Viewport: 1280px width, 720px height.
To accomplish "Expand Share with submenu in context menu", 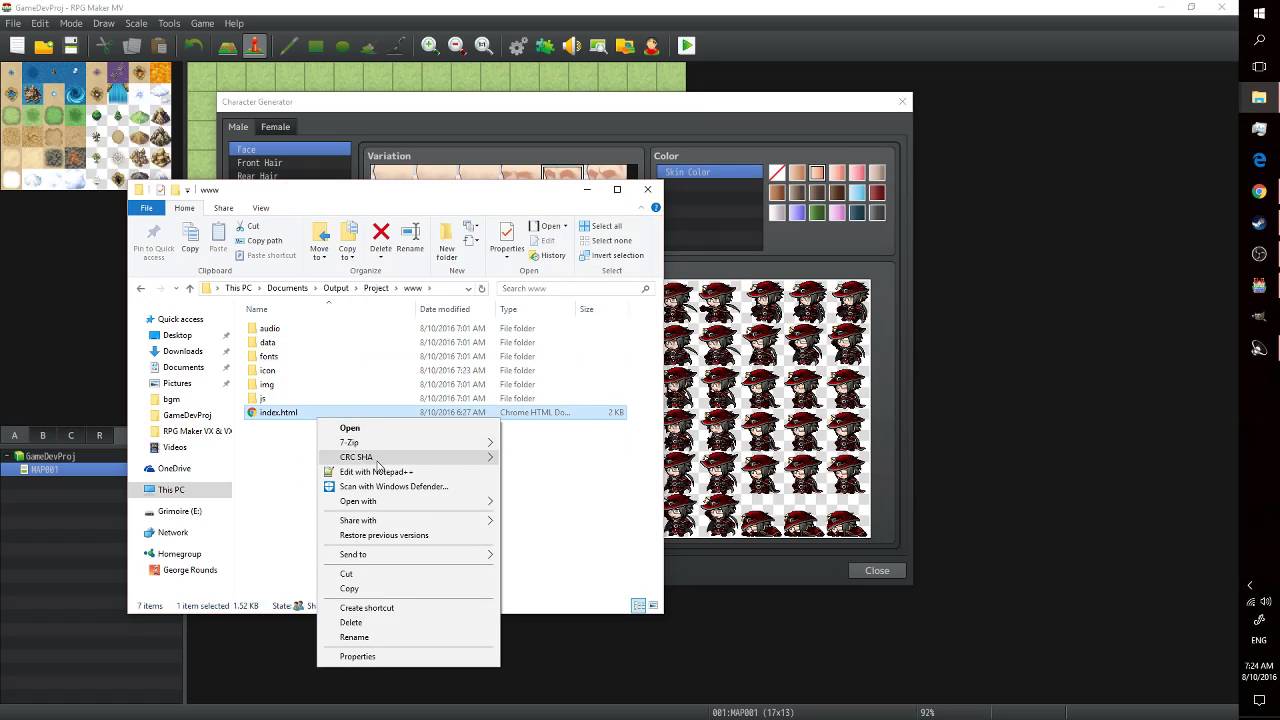I will 408,520.
